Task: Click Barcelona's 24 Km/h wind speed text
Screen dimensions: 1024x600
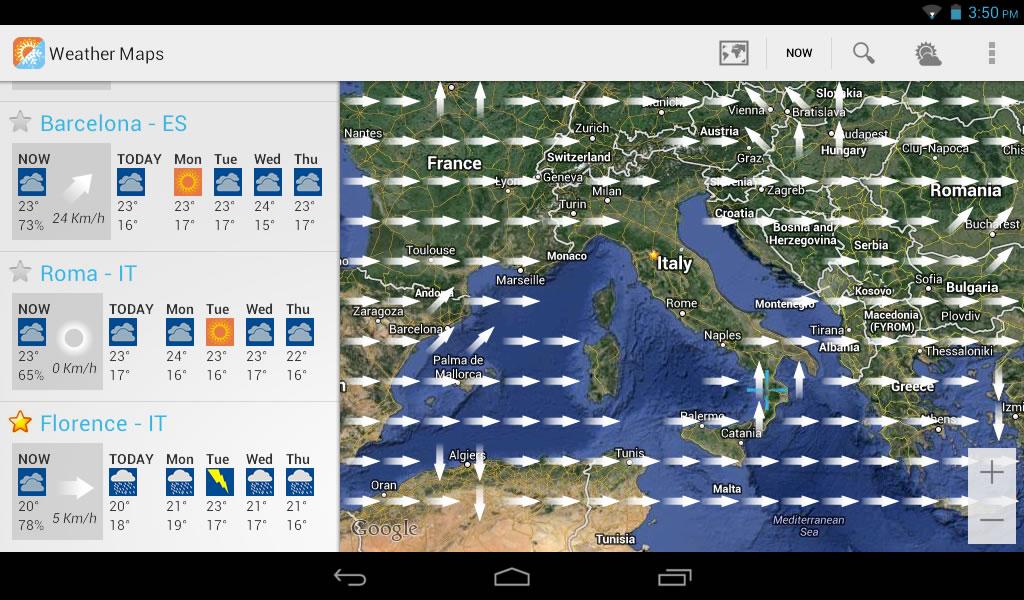Action: (78, 218)
